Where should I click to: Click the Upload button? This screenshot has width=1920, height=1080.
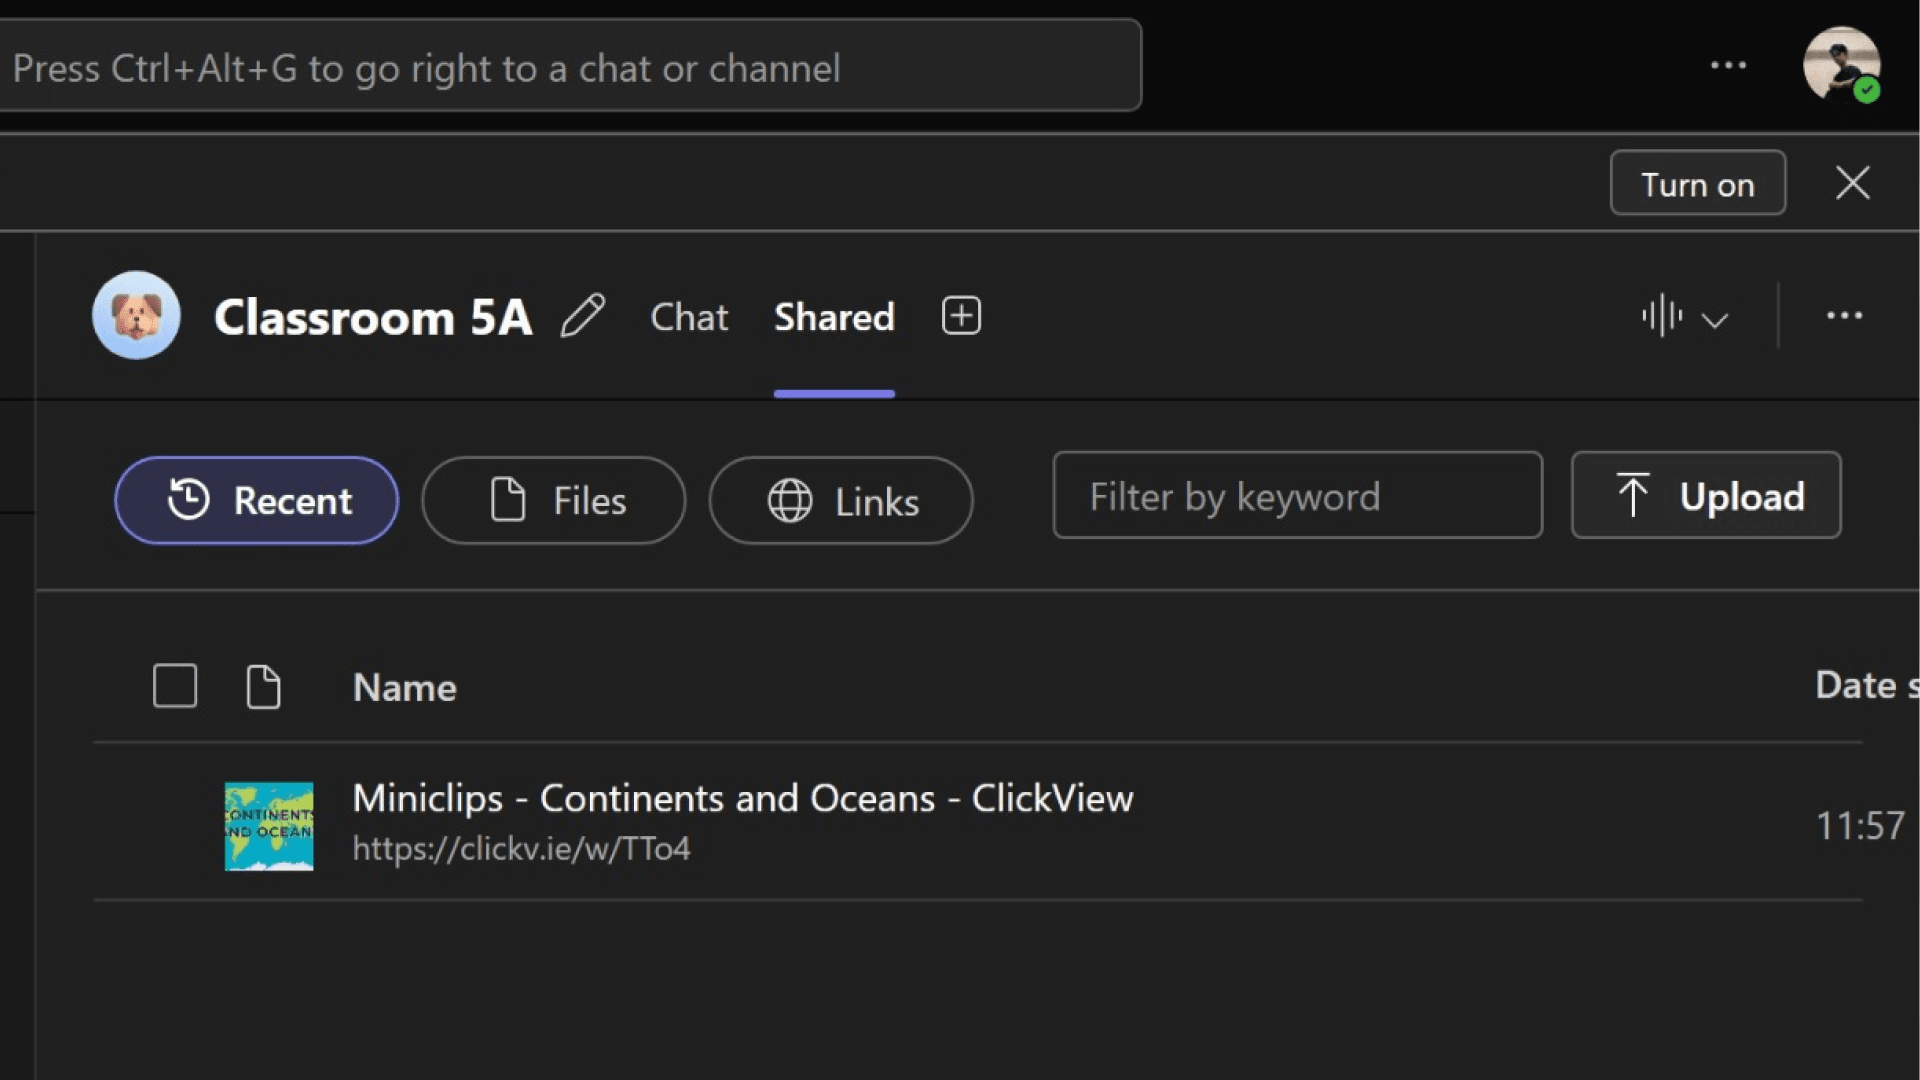[x=1706, y=495]
